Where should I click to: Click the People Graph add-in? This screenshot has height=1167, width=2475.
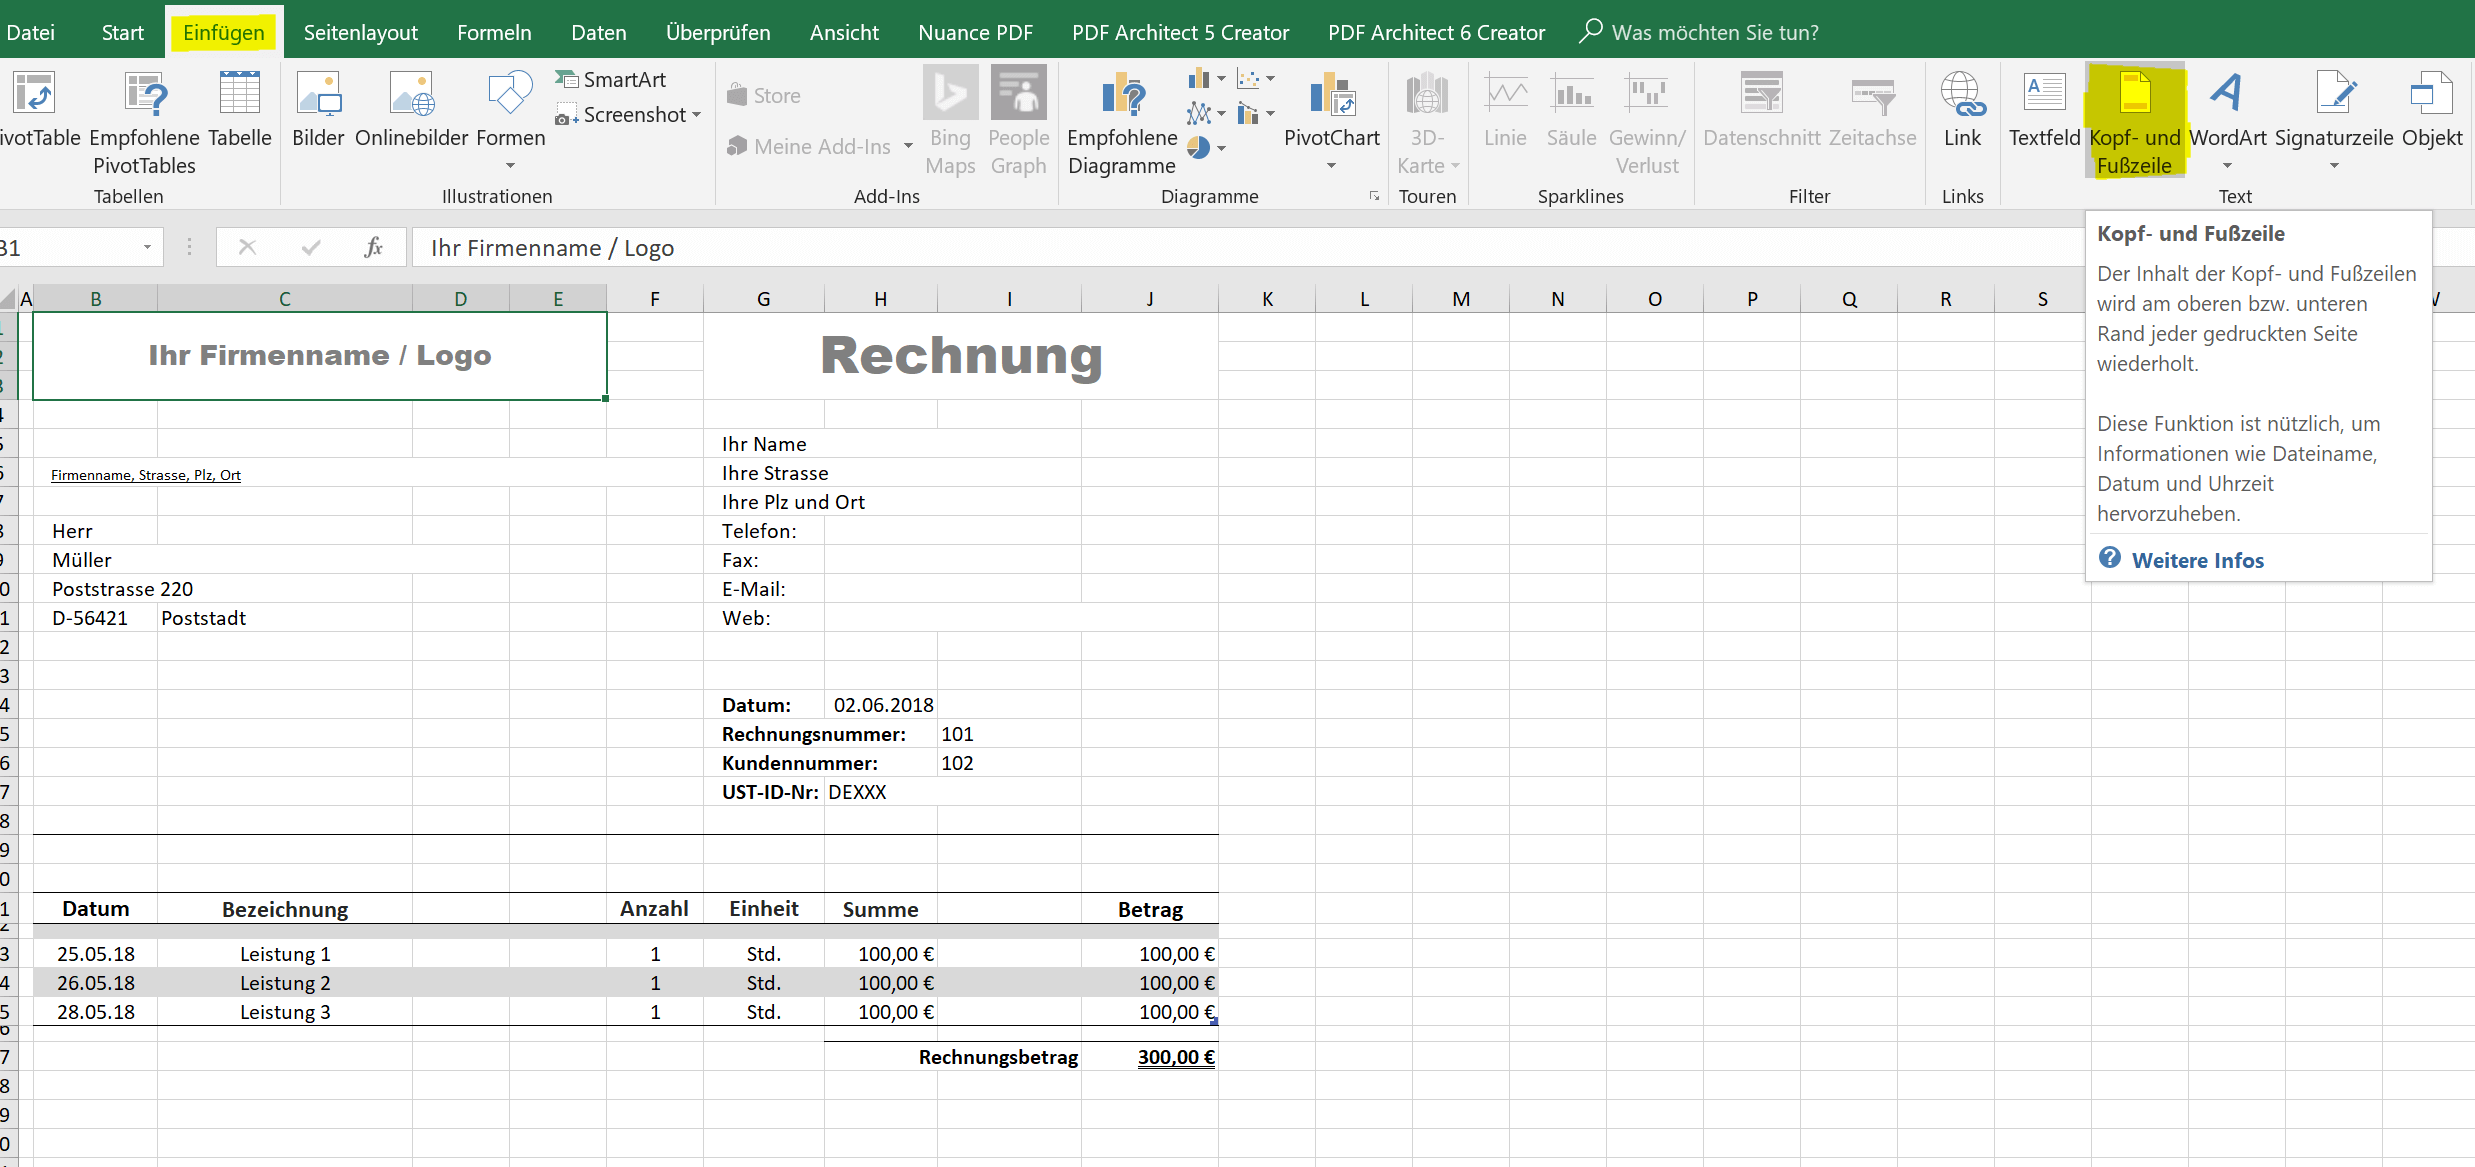1019,122
